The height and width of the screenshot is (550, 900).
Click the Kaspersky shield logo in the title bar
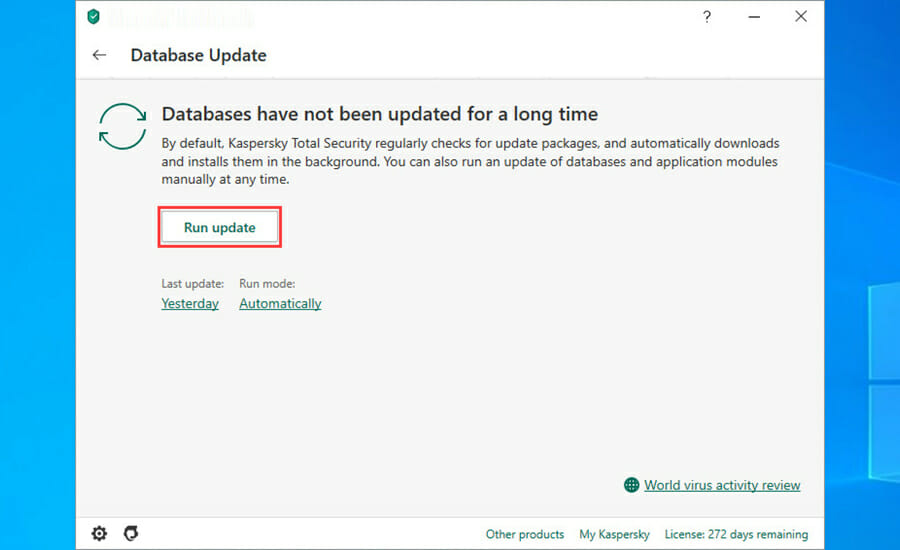coord(94,17)
